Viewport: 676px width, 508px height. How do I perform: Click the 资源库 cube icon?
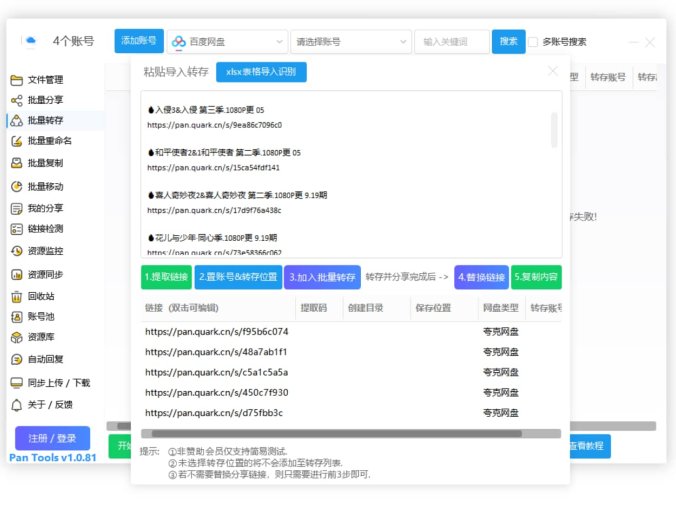[x=16, y=337]
